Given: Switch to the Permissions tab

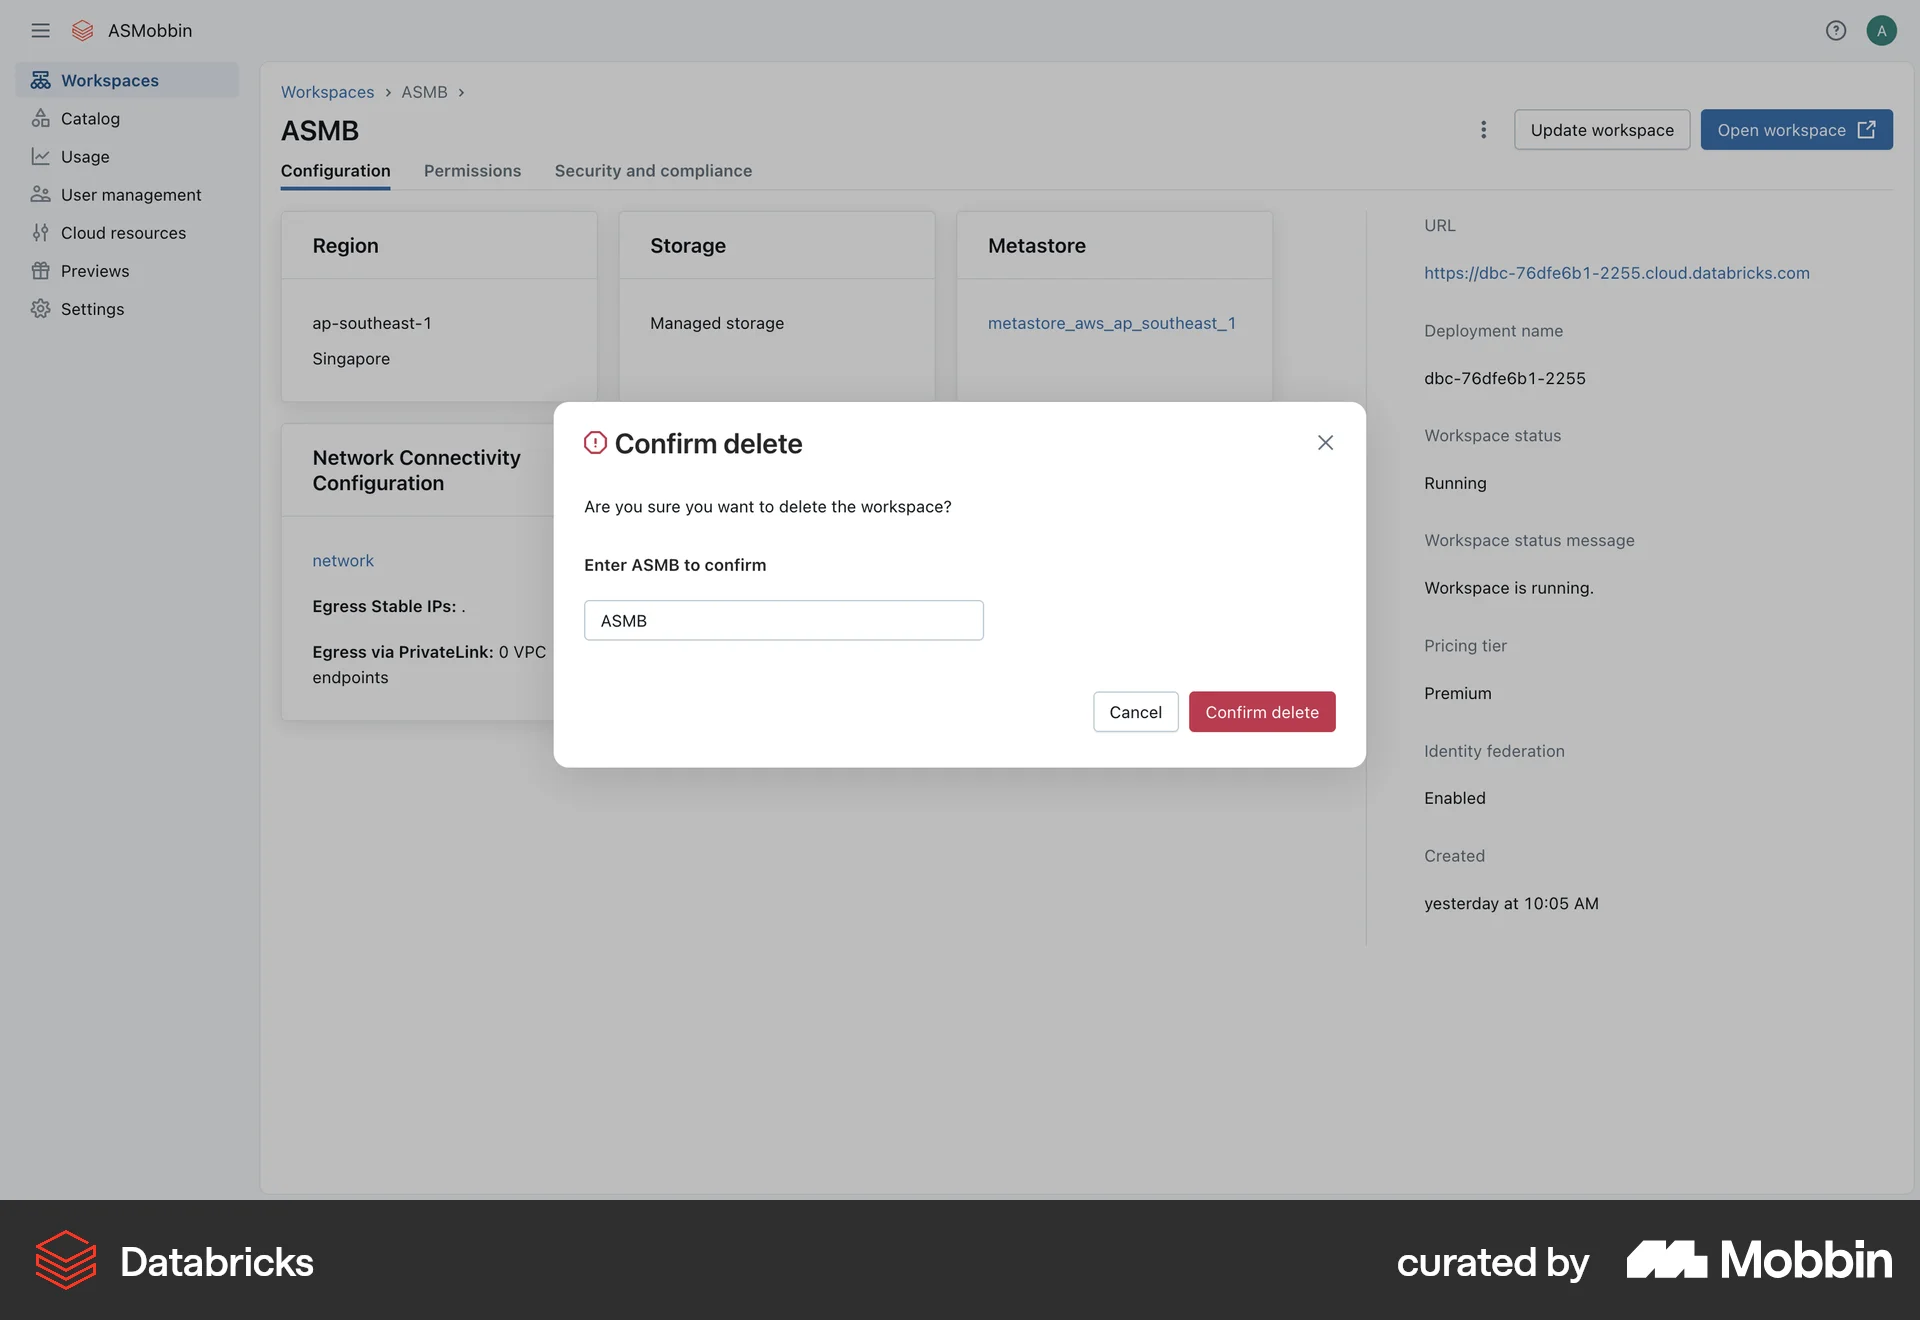Looking at the screenshot, I should tap(472, 170).
